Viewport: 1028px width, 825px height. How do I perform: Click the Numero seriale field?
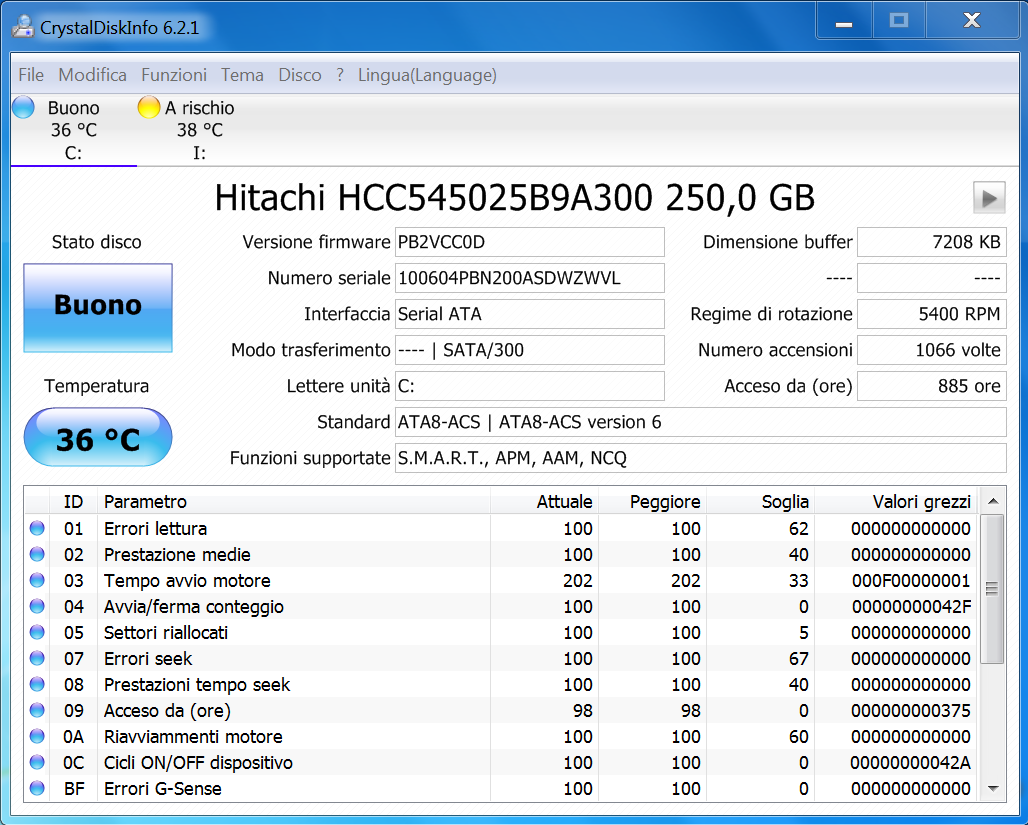click(530, 278)
